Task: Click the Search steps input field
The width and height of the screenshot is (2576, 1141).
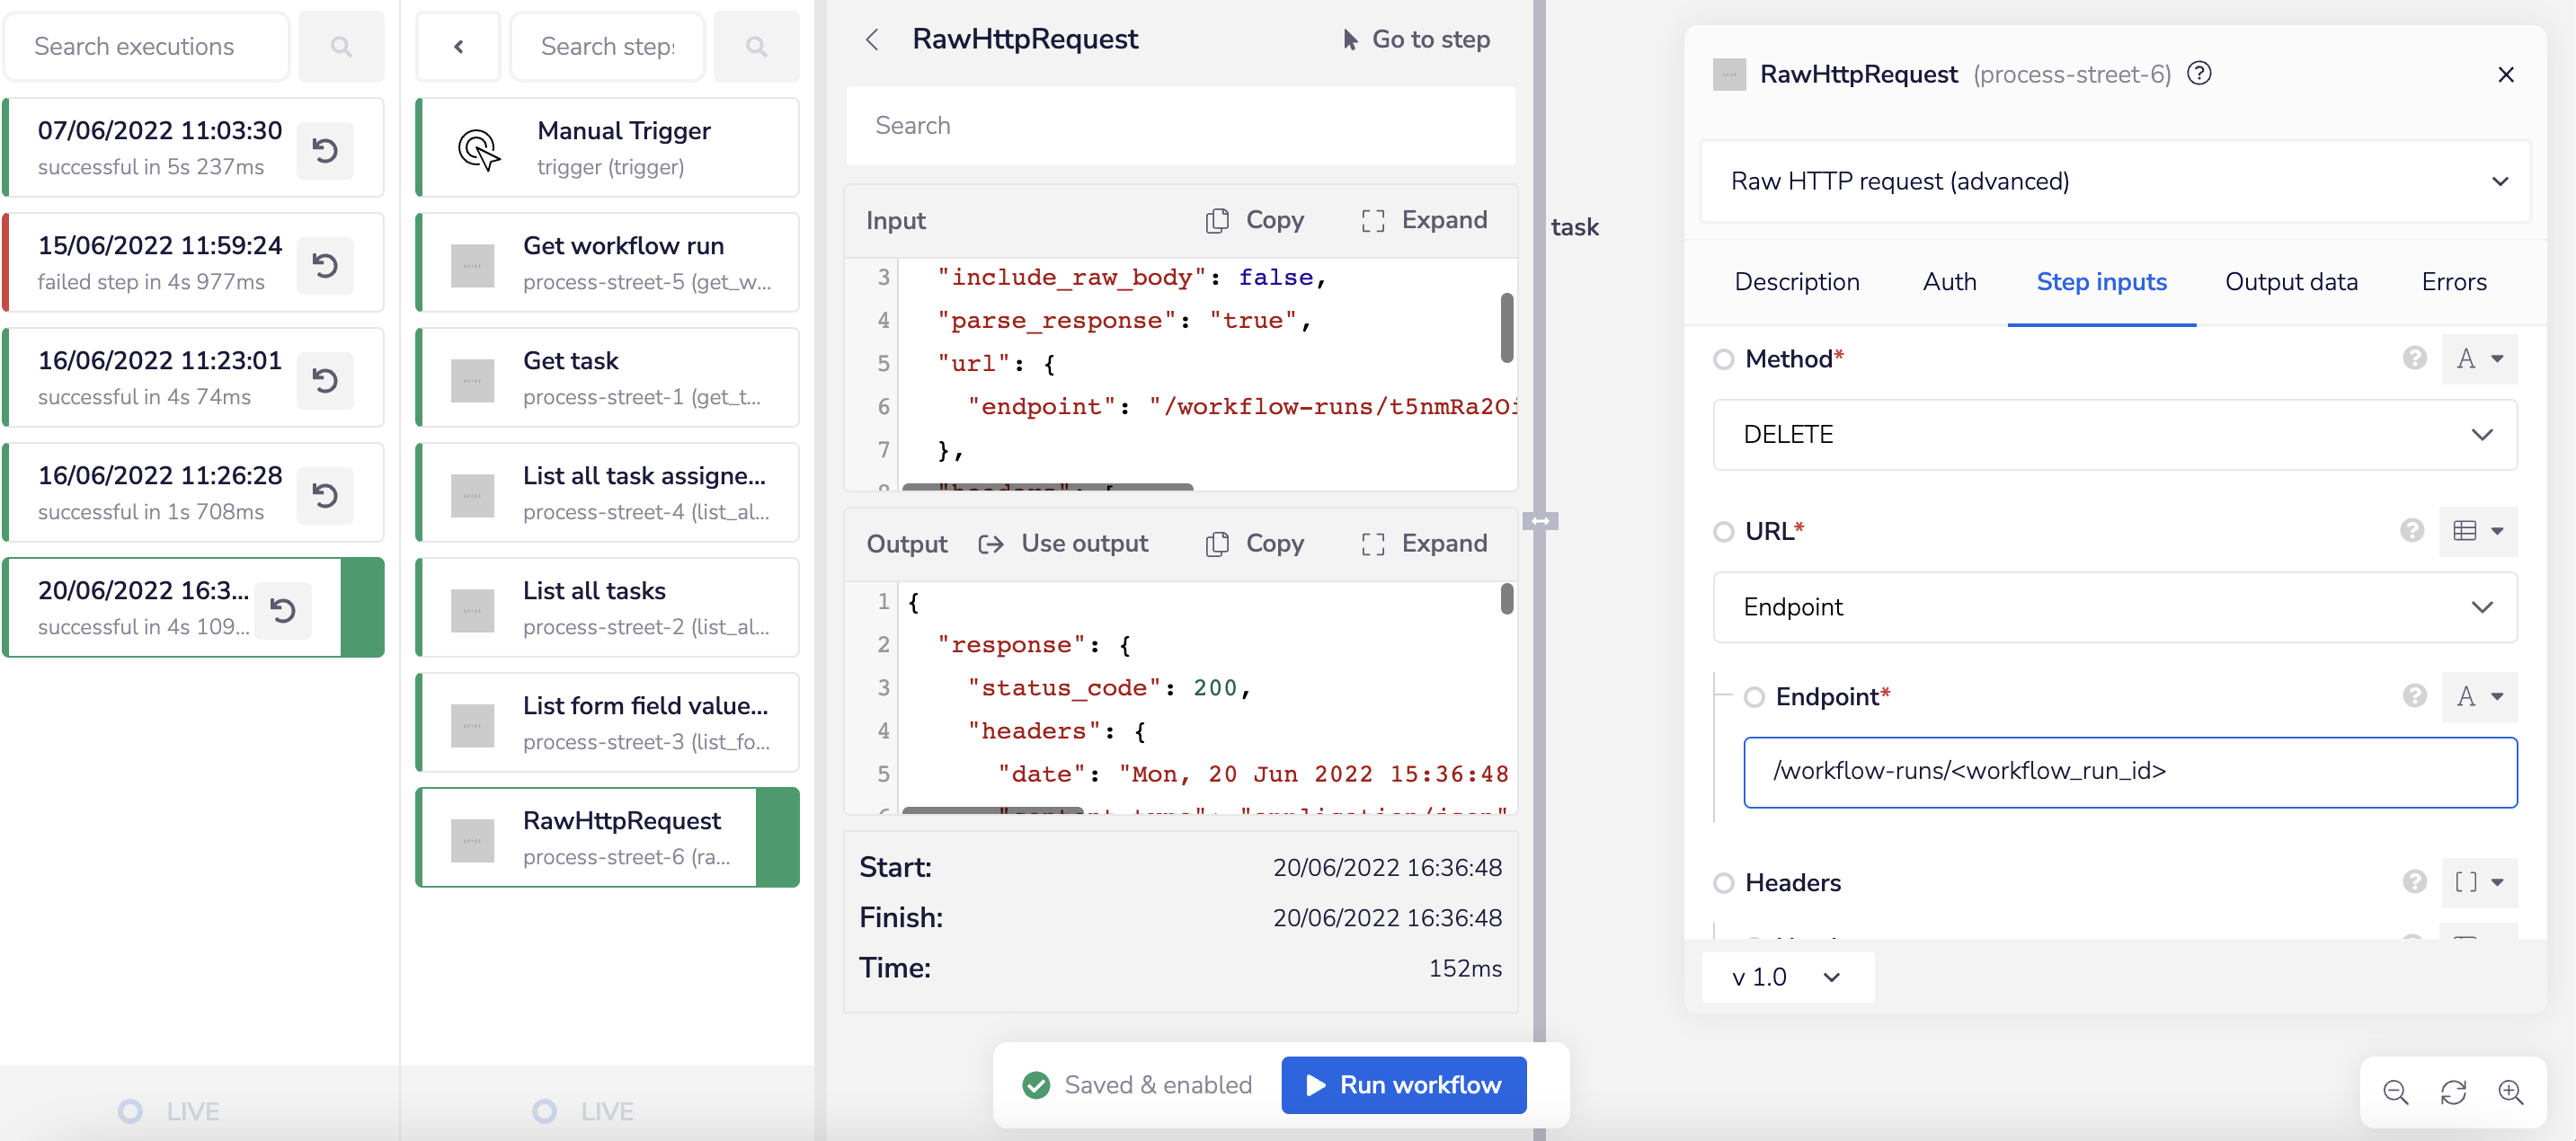Action: click(x=607, y=46)
